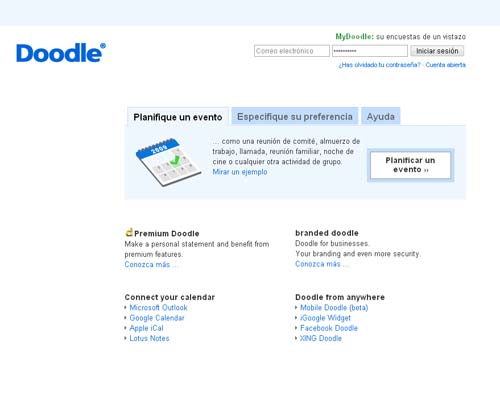Click the Planificar un evento button

[410, 165]
